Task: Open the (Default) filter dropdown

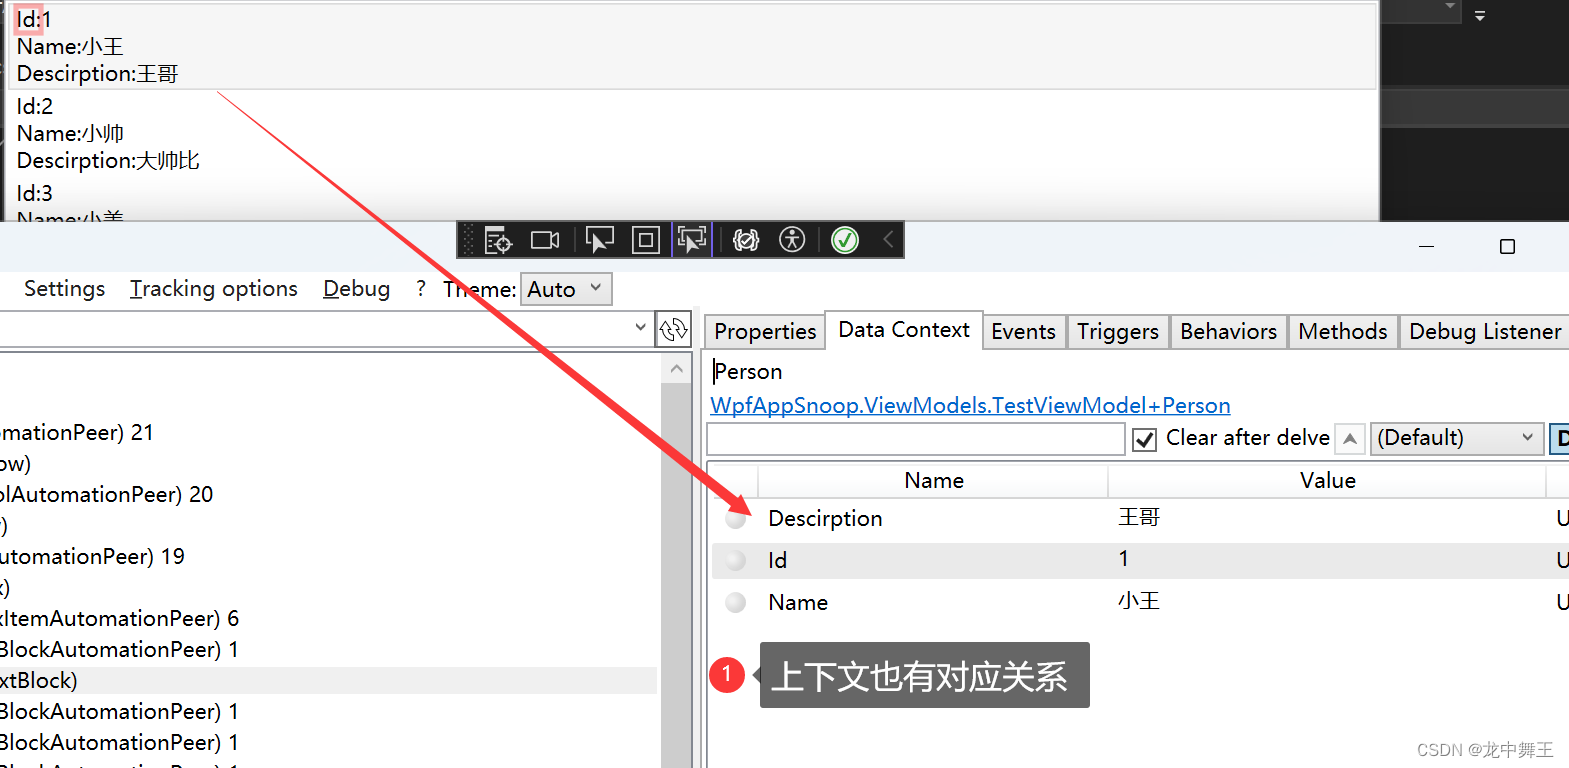Action: pos(1456,438)
